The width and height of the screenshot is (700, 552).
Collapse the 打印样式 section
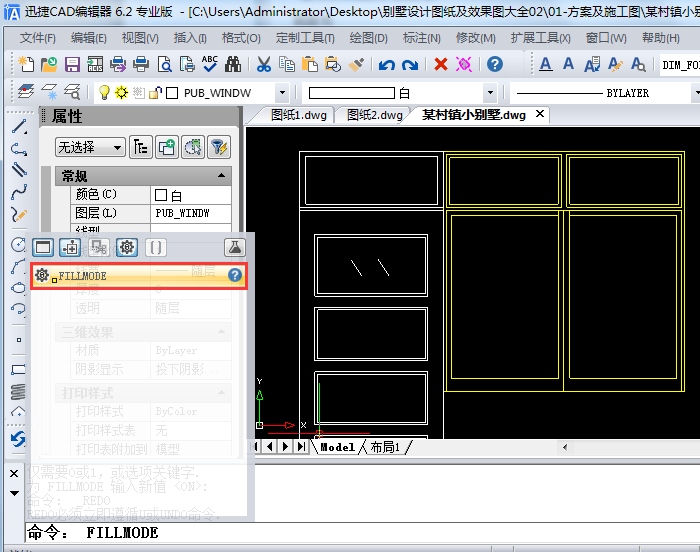(x=221, y=393)
